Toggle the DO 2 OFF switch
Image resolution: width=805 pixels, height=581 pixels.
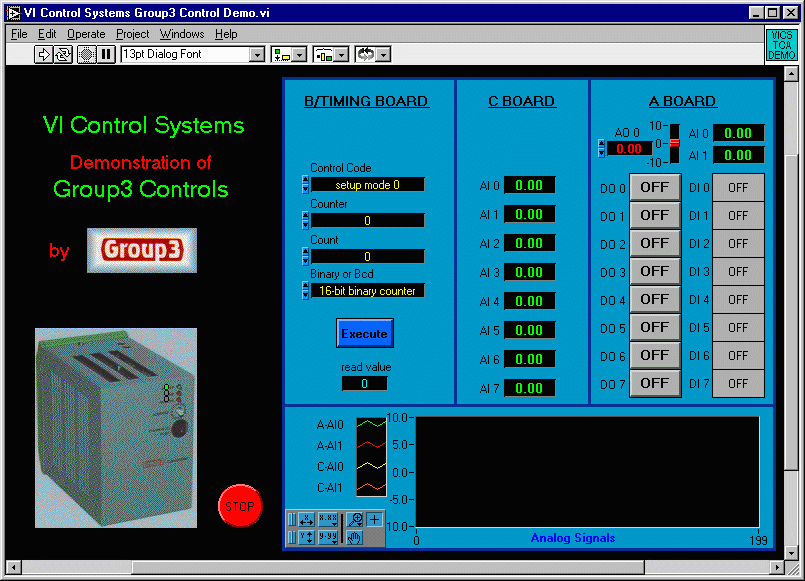click(655, 243)
